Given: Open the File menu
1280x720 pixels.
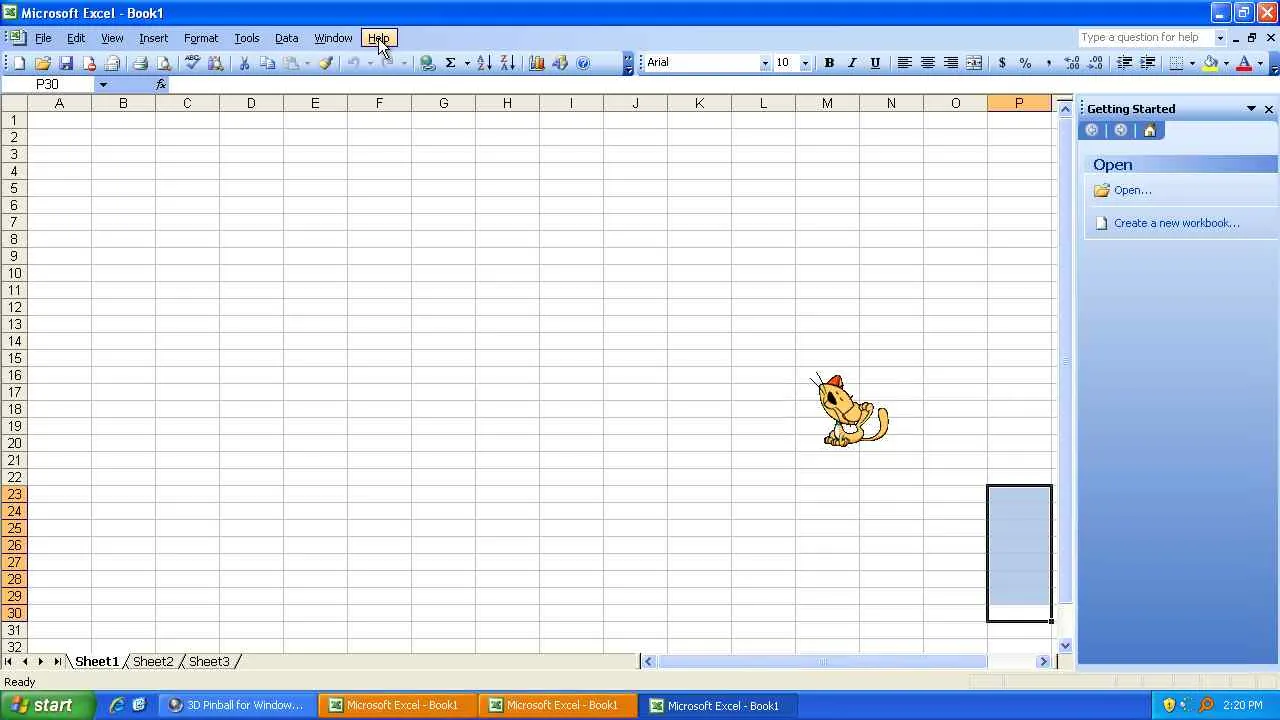Looking at the screenshot, I should pyautogui.click(x=43, y=38).
